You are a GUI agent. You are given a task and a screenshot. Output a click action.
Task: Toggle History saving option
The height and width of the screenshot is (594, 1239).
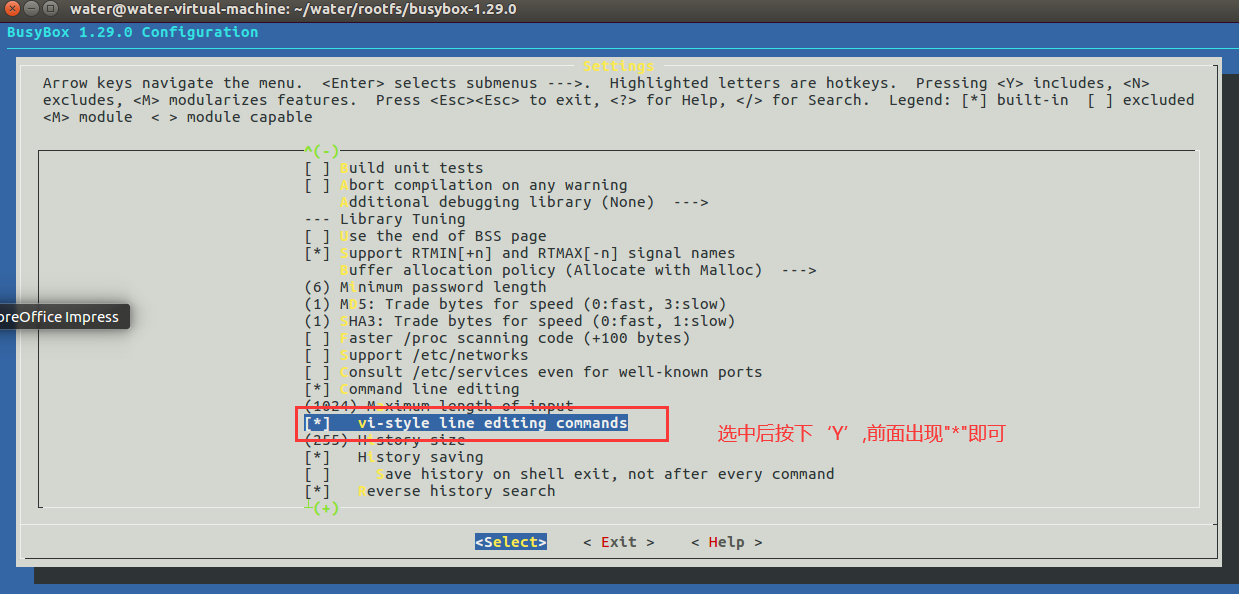coord(394,457)
